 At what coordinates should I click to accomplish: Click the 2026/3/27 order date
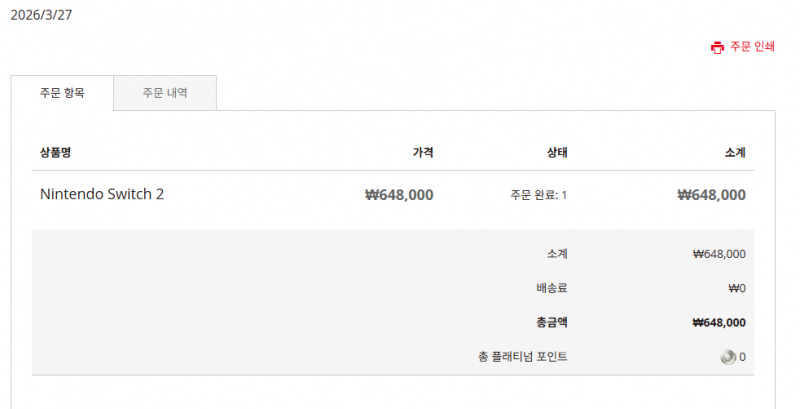(x=41, y=15)
